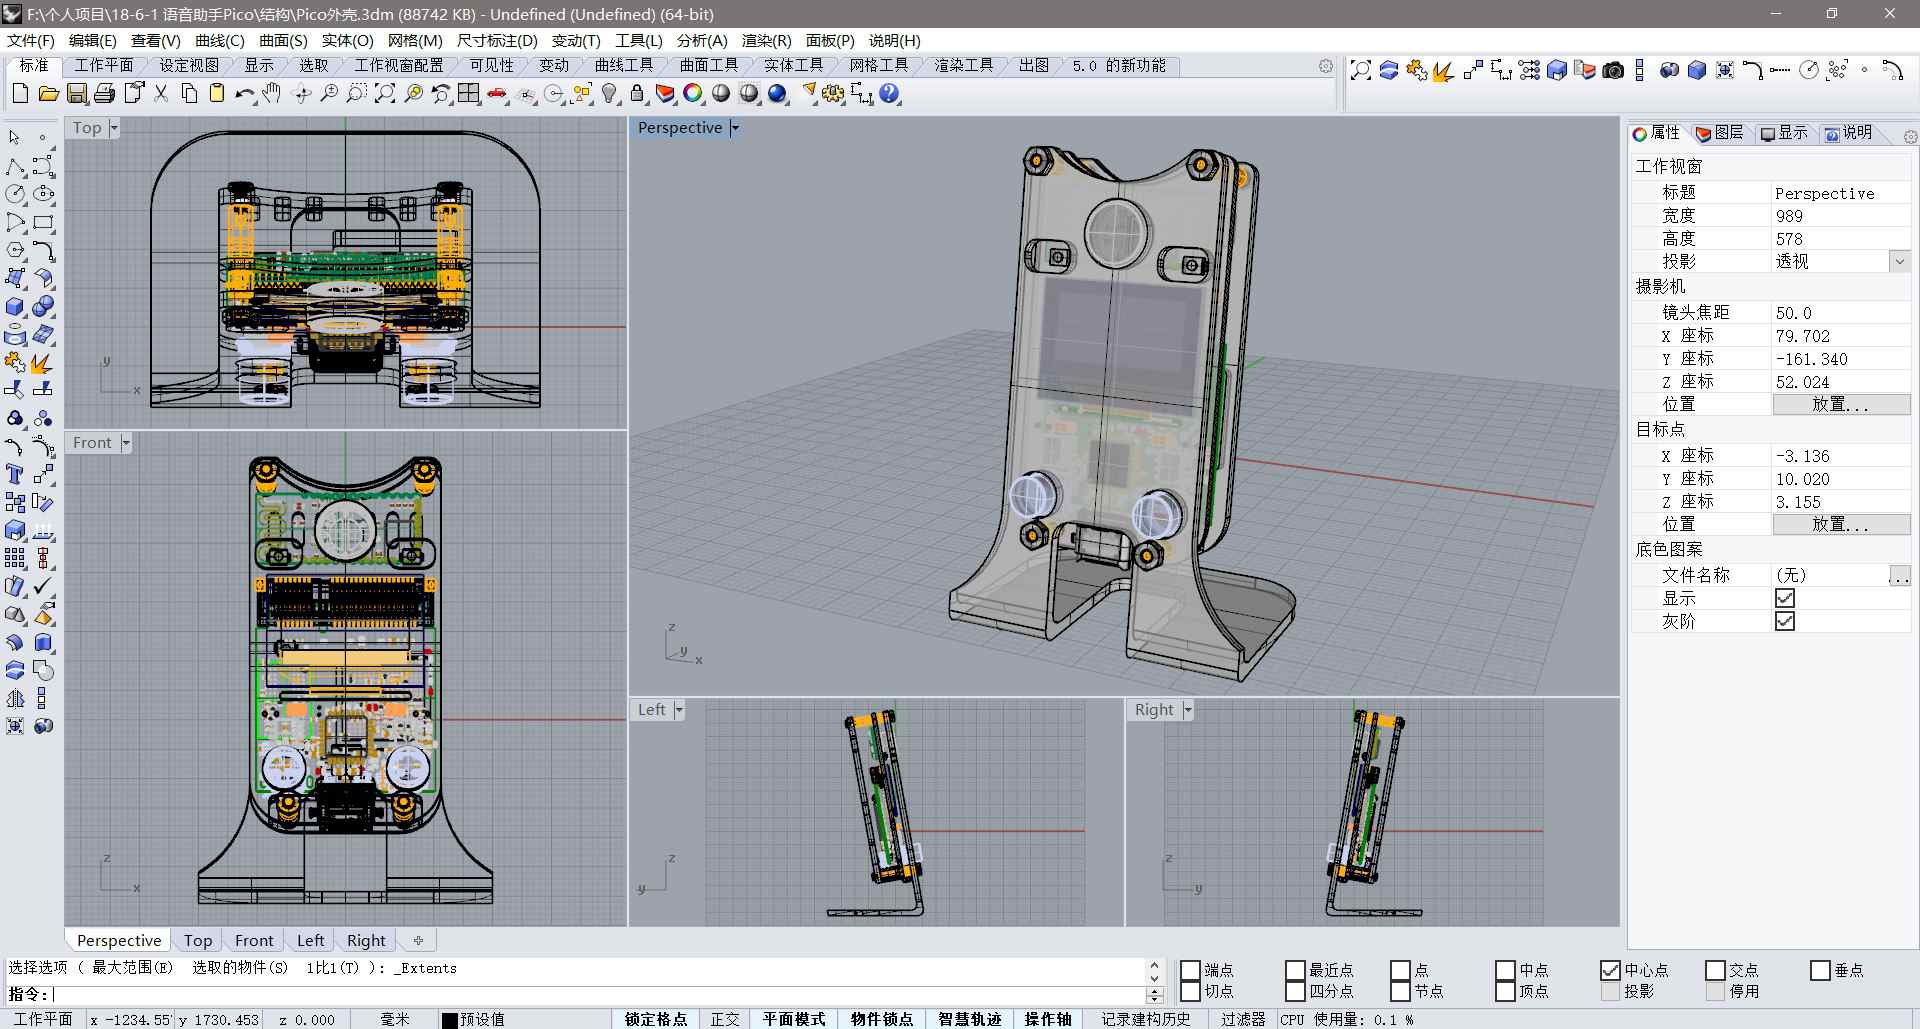Enable the 端点 object snap checkbox
This screenshot has height=1029, width=1920.
pyautogui.click(x=1190, y=970)
